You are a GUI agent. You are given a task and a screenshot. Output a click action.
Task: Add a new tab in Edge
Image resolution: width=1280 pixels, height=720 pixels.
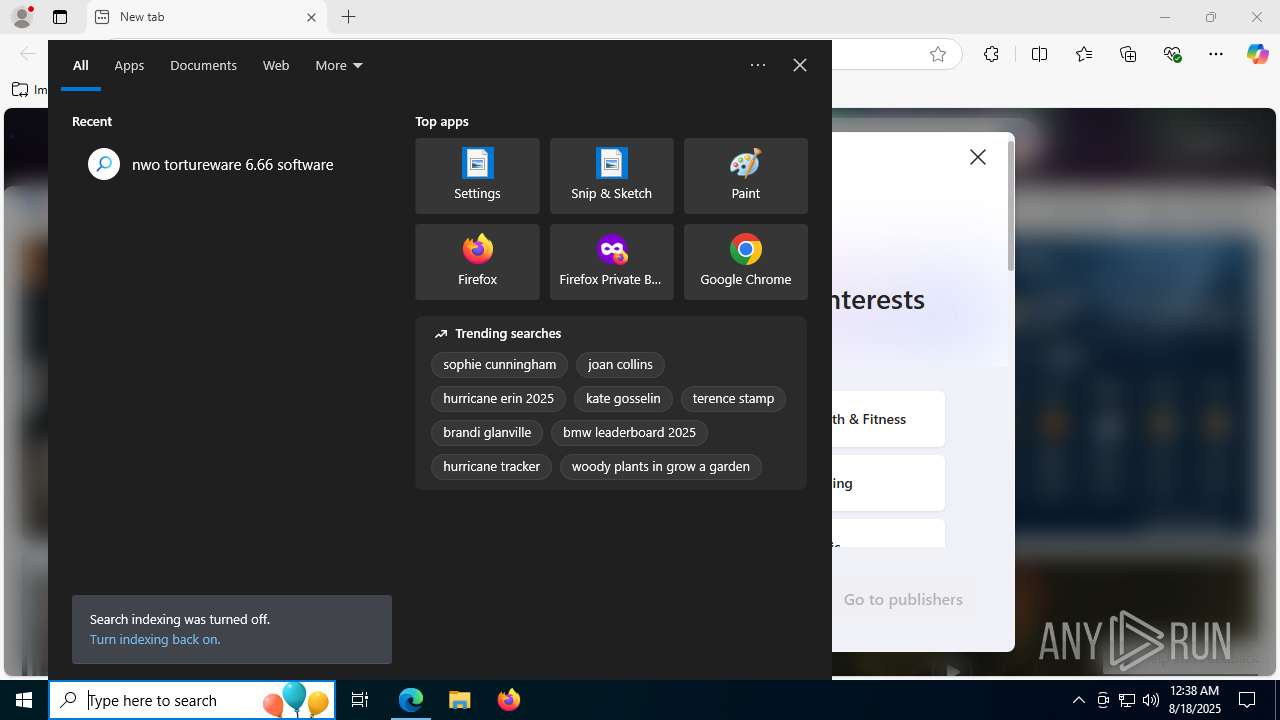coord(348,17)
